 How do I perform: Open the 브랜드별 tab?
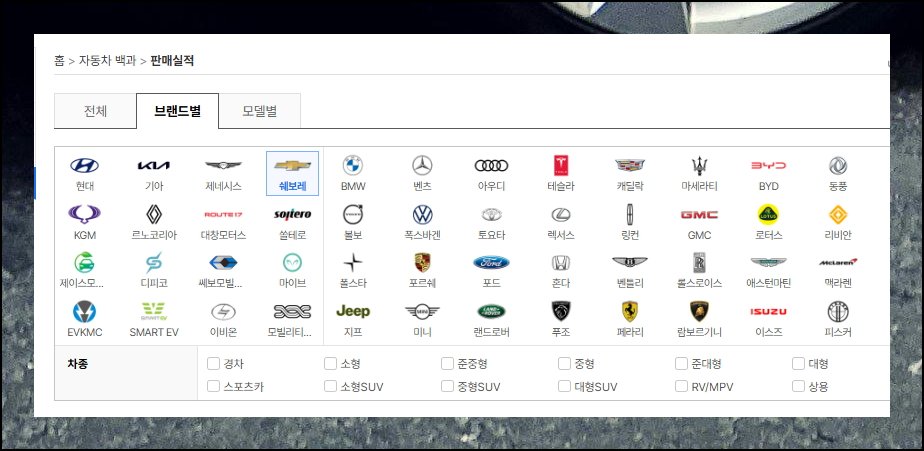click(177, 111)
